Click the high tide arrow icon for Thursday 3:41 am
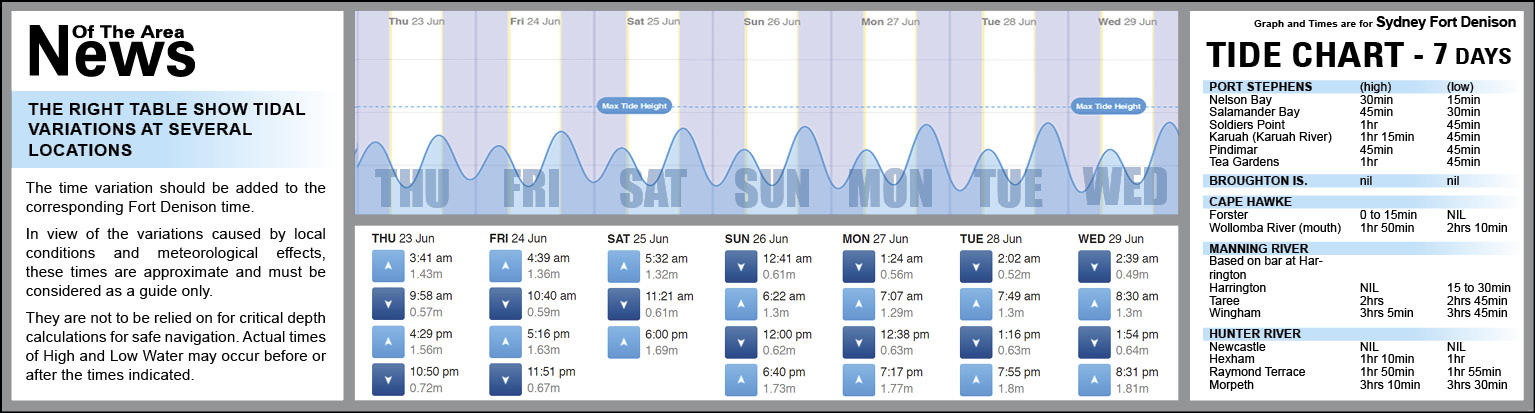The image size is (1535, 413). point(388,266)
